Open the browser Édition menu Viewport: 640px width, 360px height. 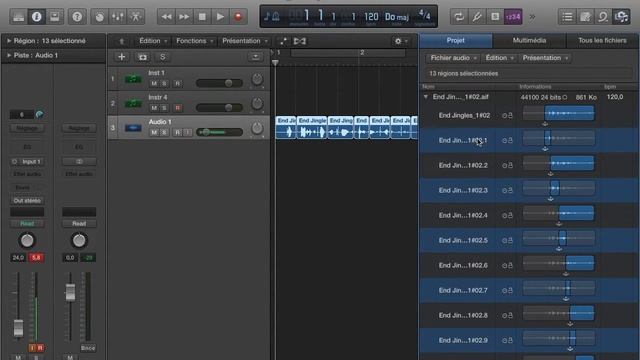[499, 58]
